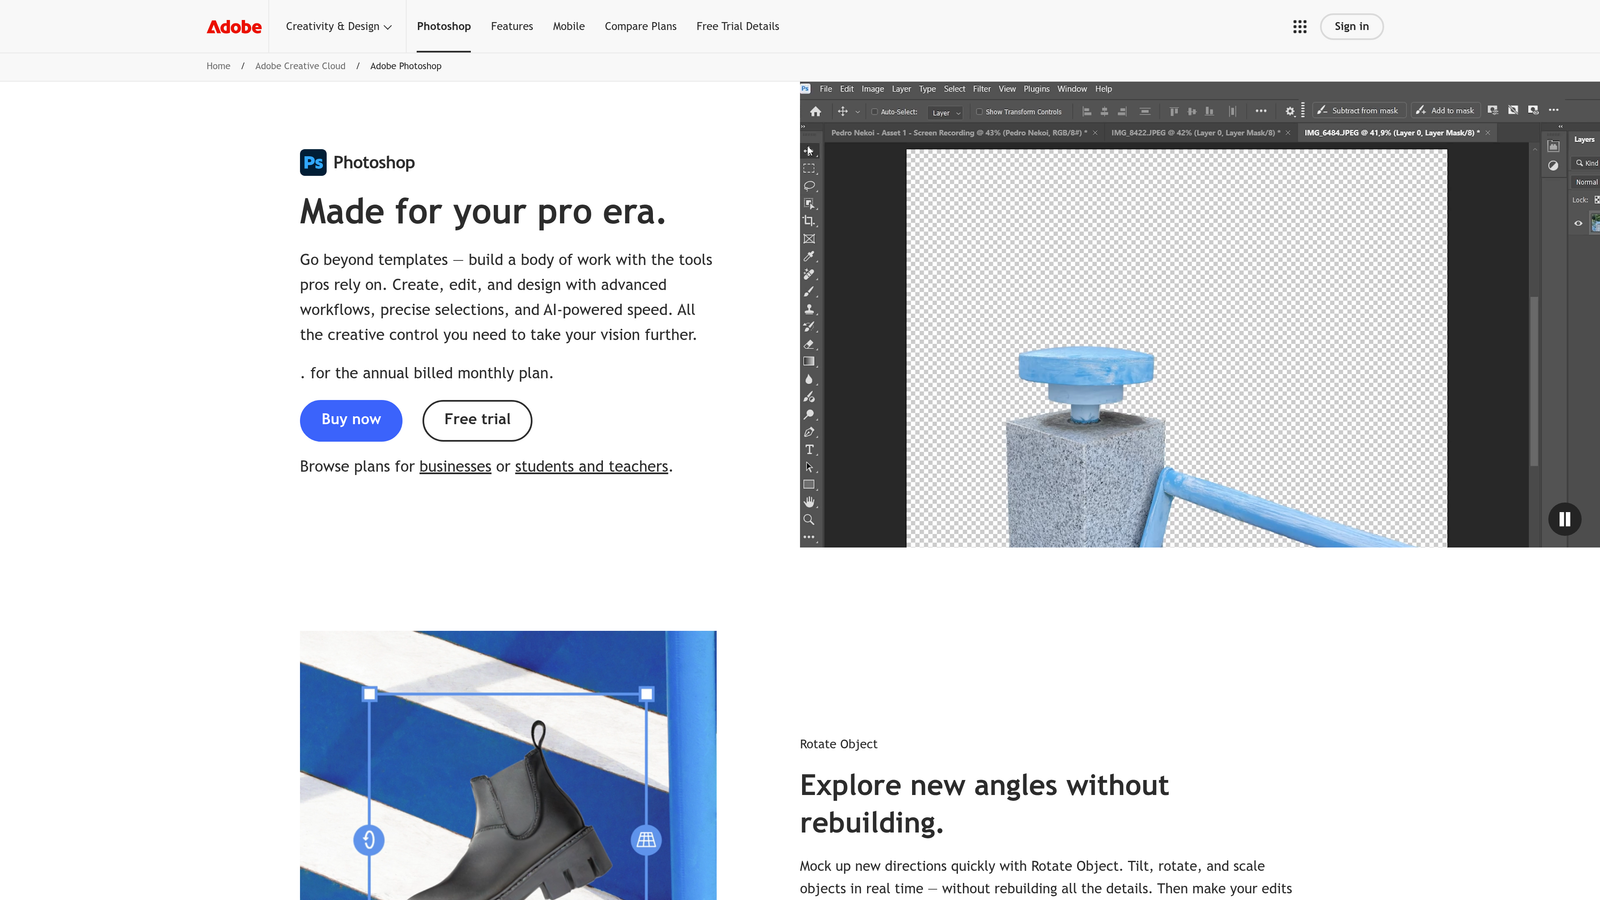
Task: Select the Crop tool
Action: [809, 221]
